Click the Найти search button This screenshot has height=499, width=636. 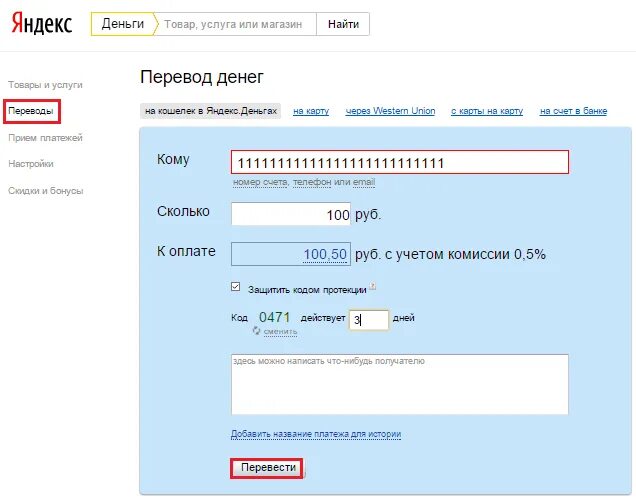(343, 24)
